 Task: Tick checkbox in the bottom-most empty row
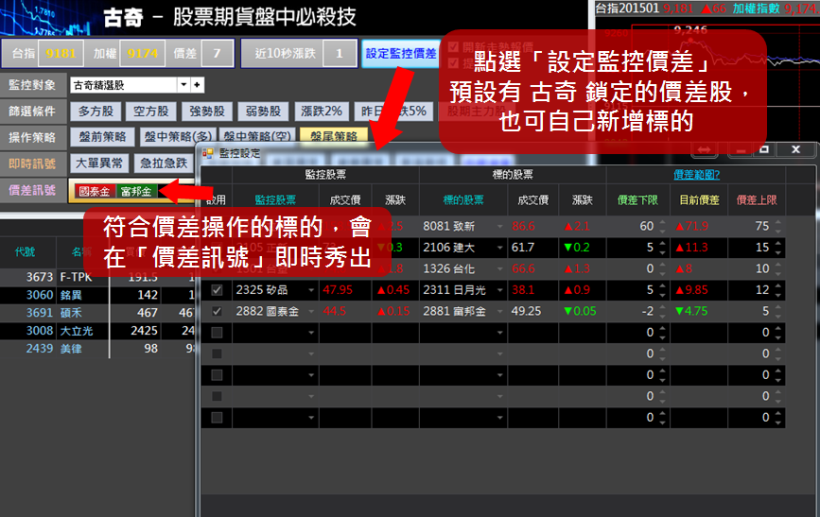217,417
